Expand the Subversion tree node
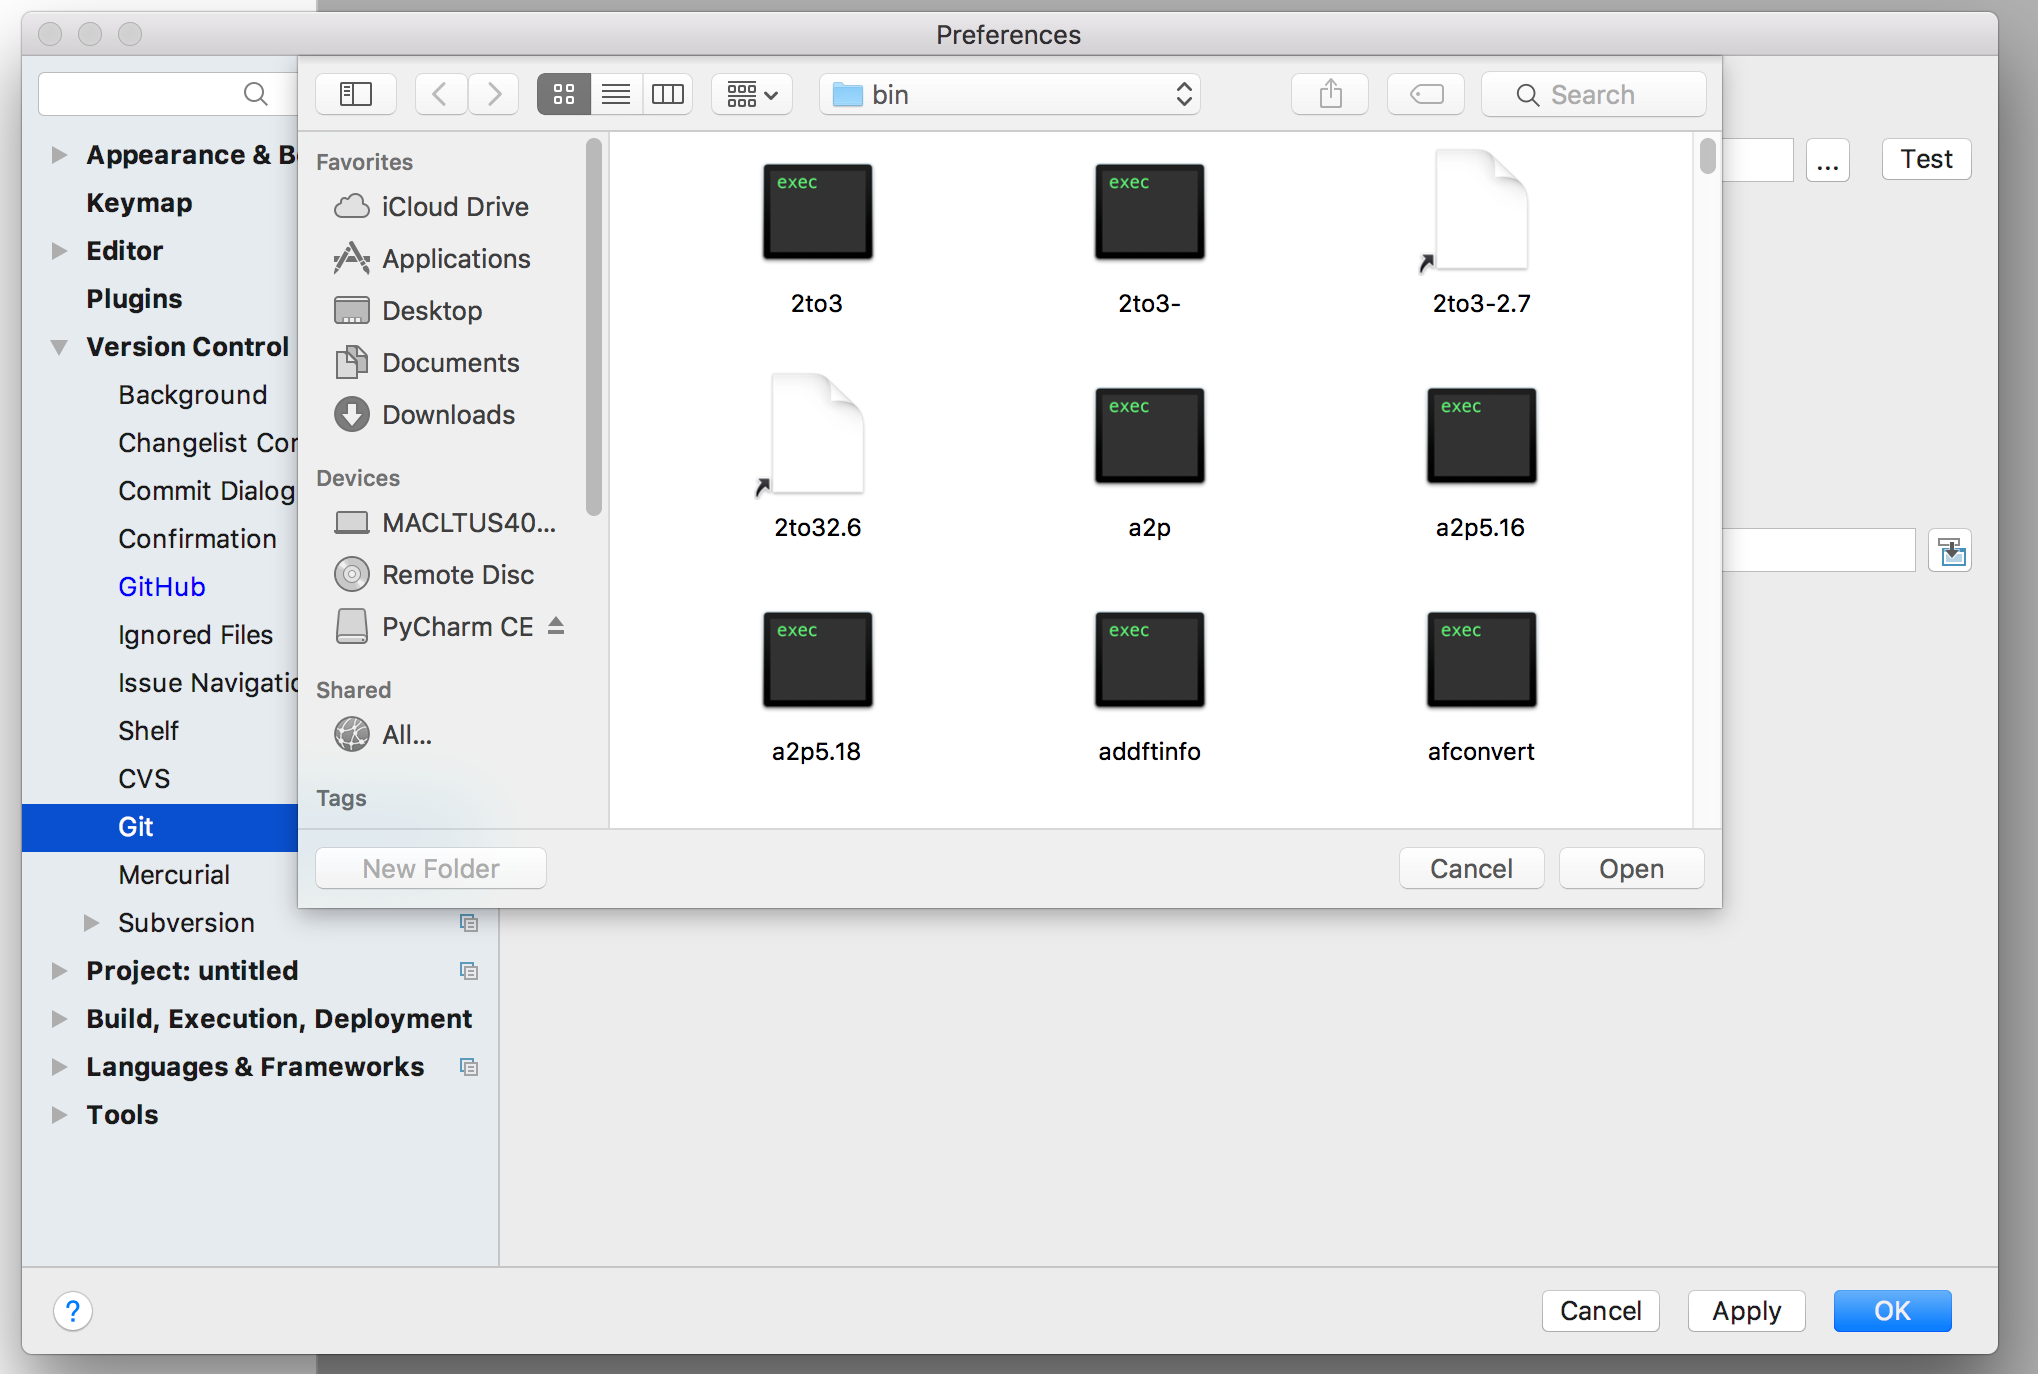Image resolution: width=2038 pixels, height=1374 pixels. point(91,922)
